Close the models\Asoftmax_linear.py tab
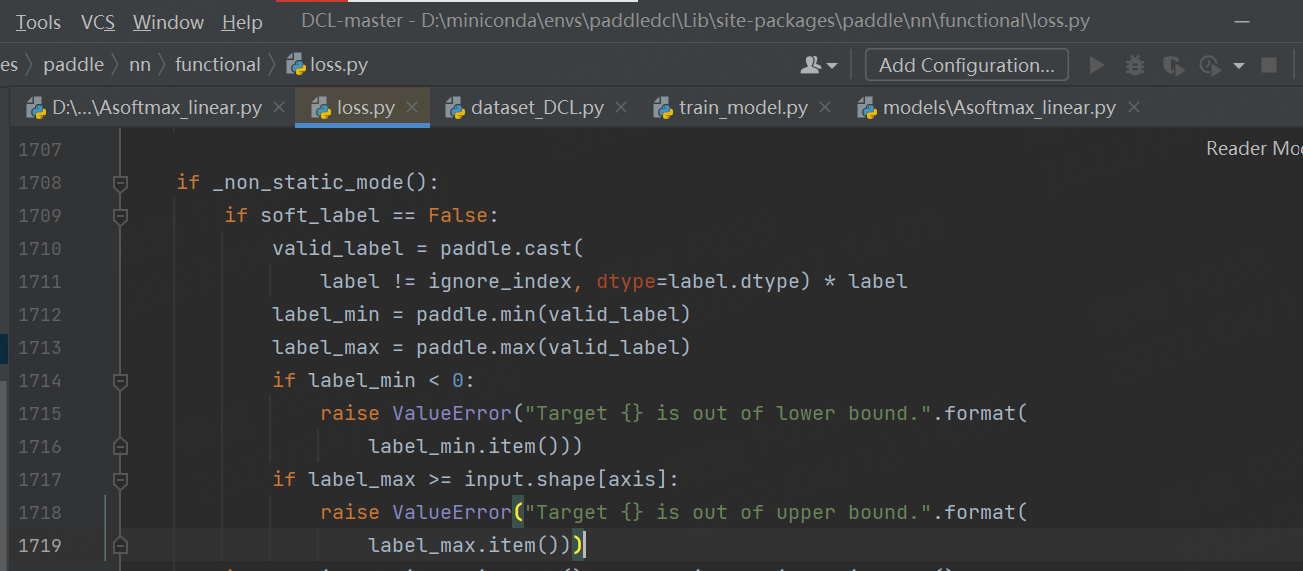Viewport: 1303px width, 571px height. [1133, 107]
